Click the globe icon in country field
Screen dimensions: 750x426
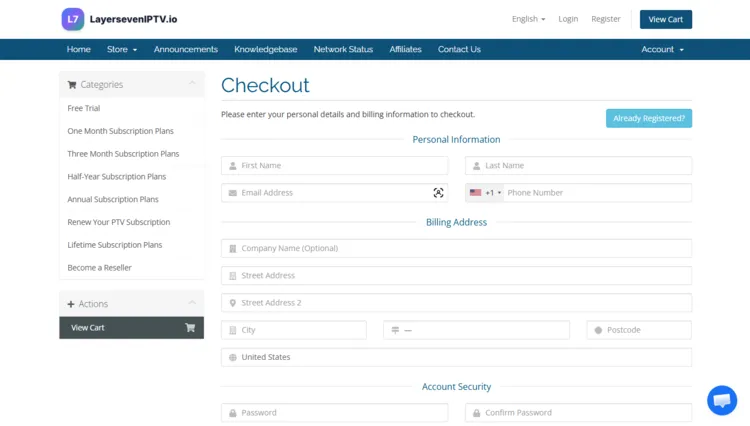pyautogui.click(x=232, y=357)
